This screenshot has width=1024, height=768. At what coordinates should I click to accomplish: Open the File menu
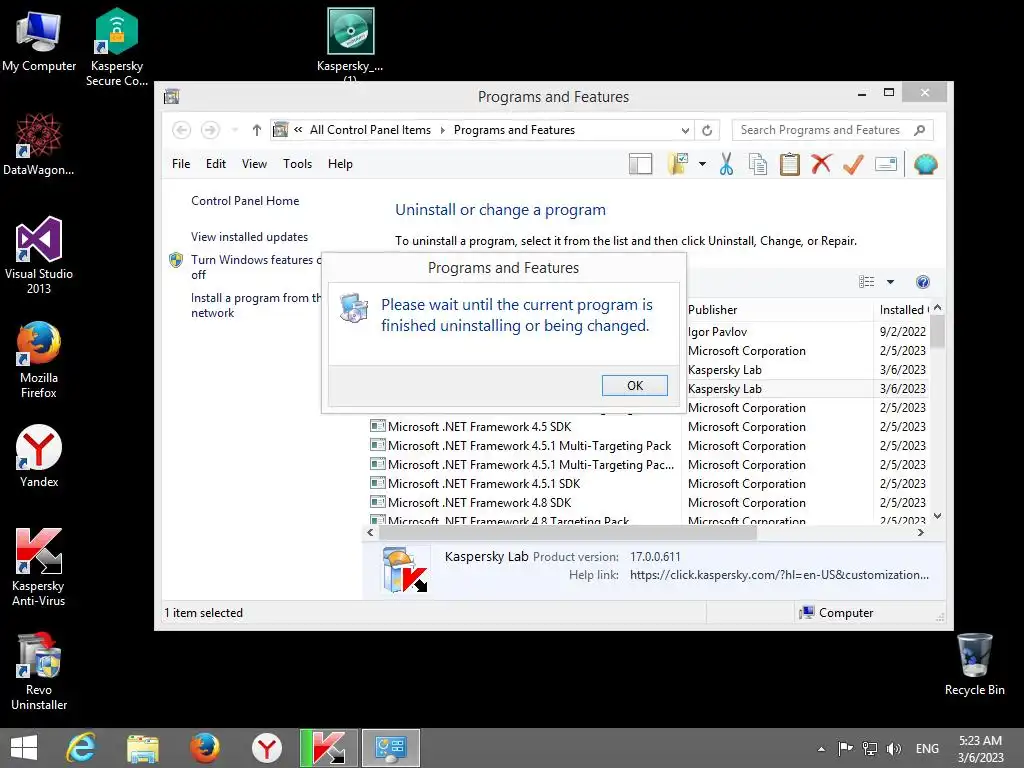181,164
